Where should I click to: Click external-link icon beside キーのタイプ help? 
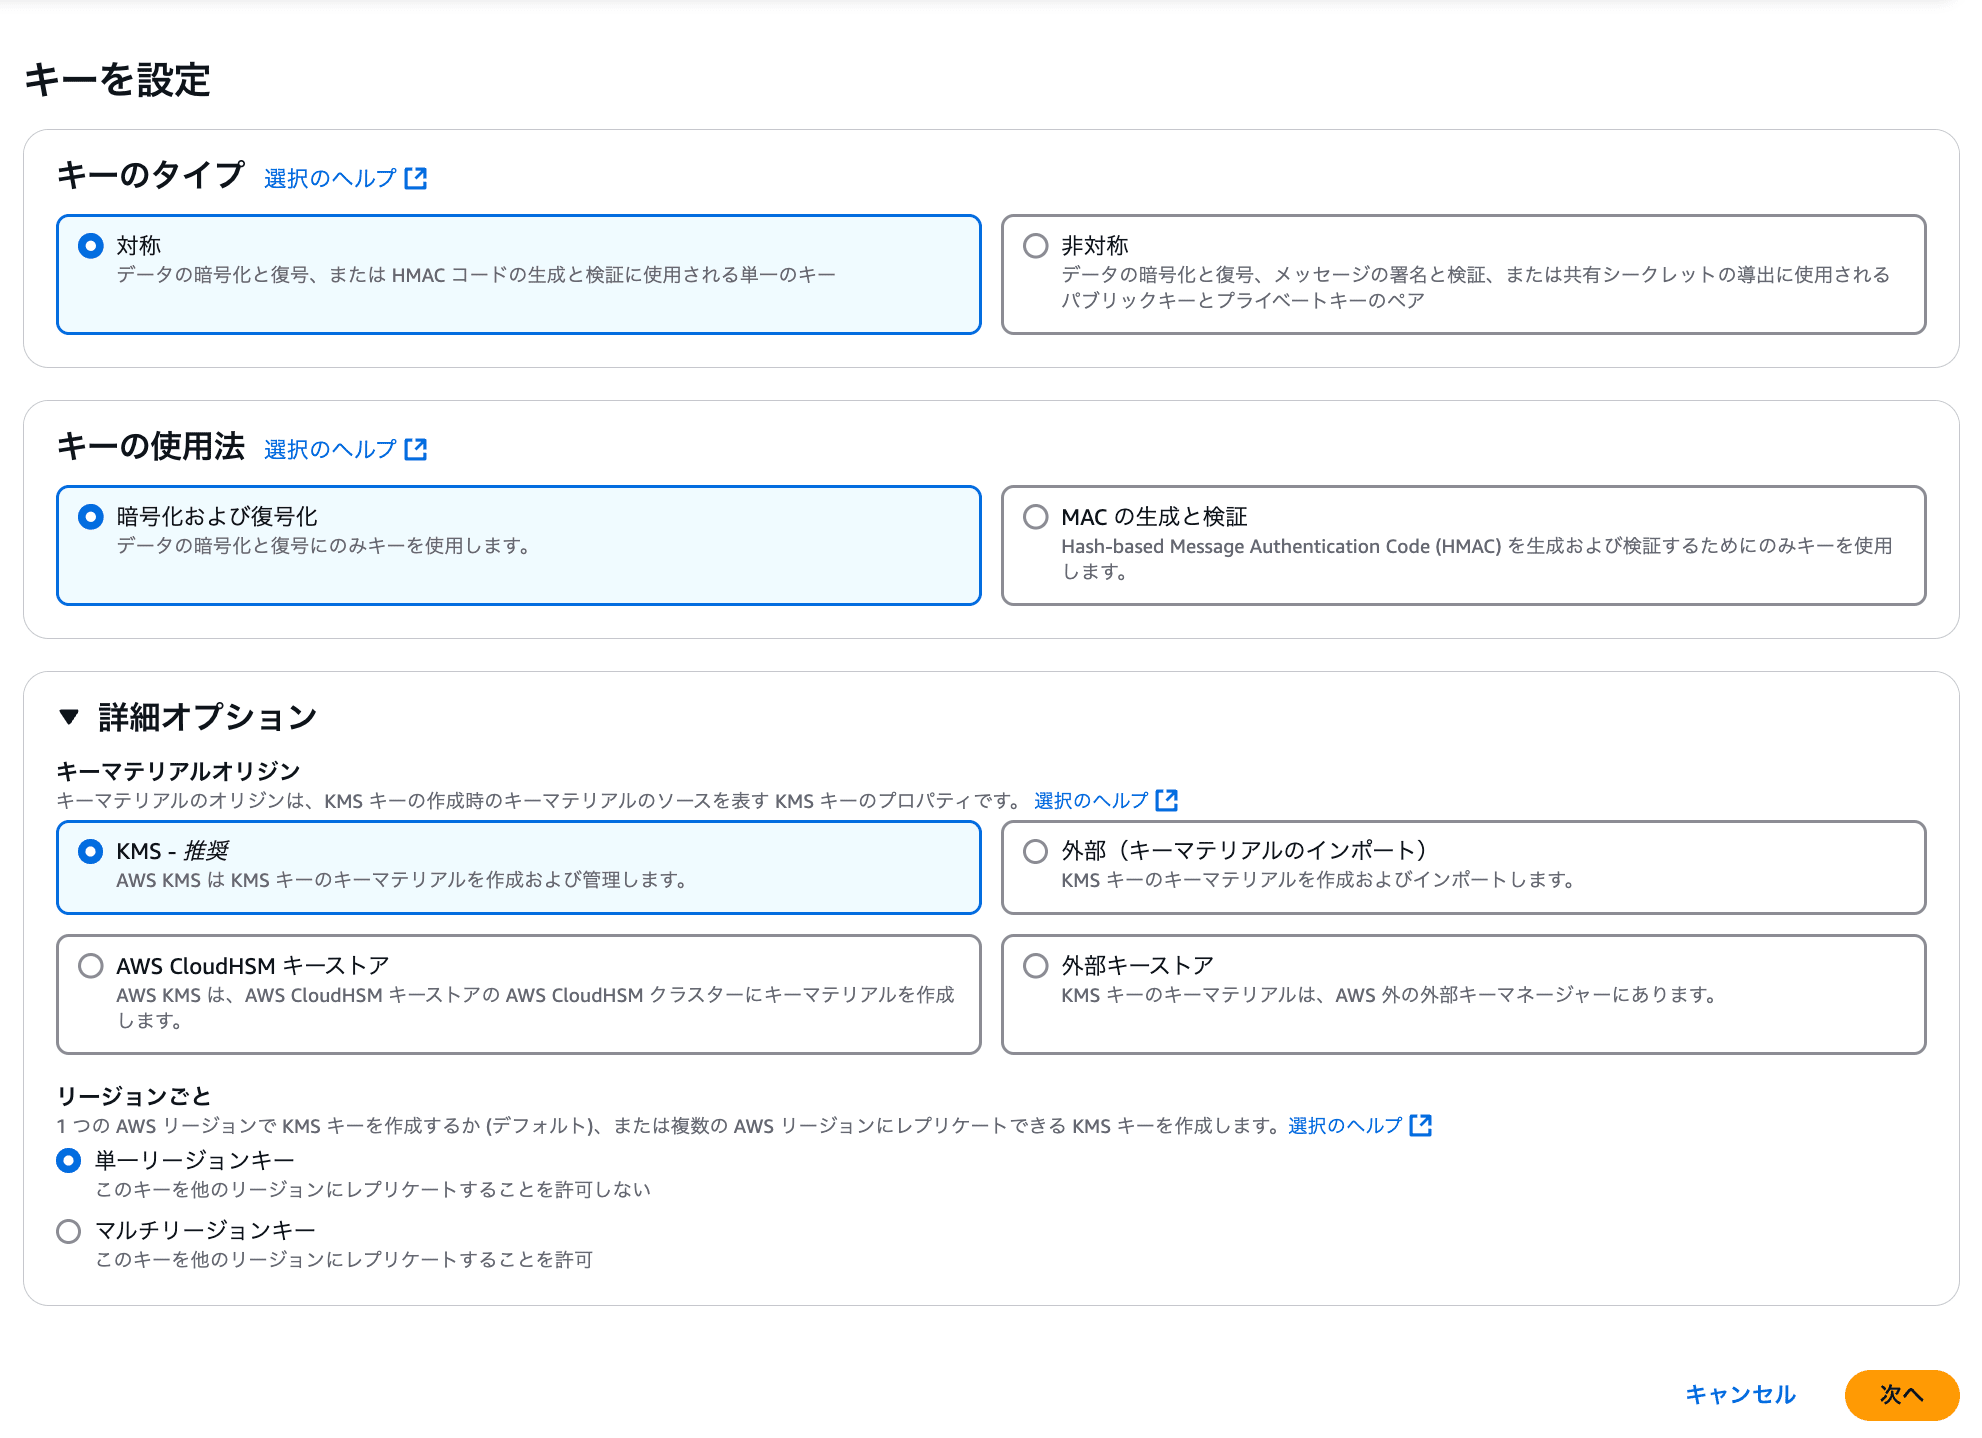coord(416,179)
